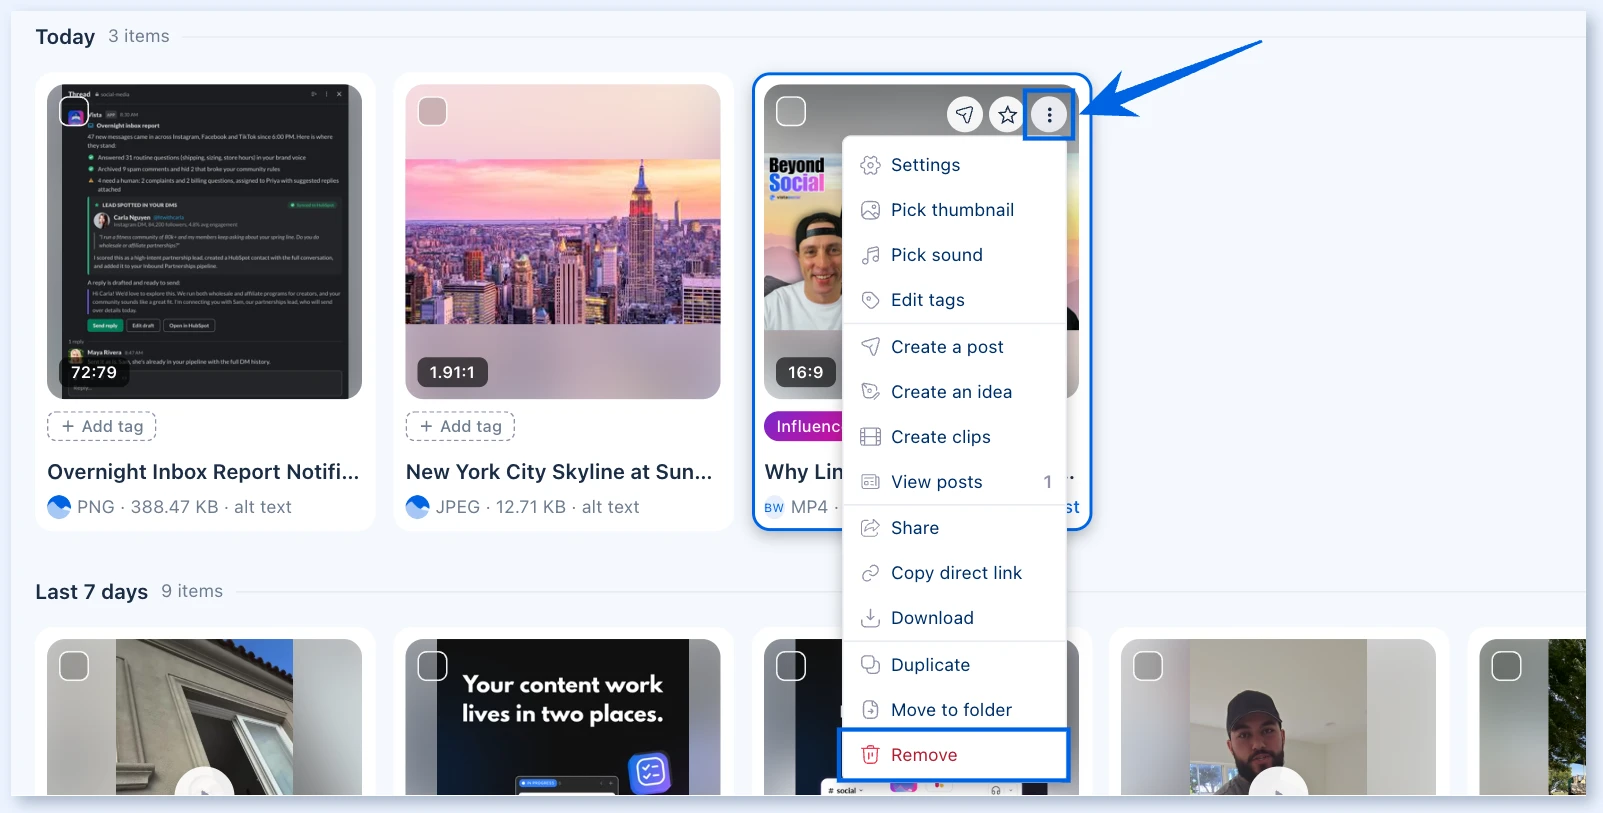1603x813 pixels.
Task: Click the 'New York City Skyline at Sun...' title
Action: [x=559, y=472]
